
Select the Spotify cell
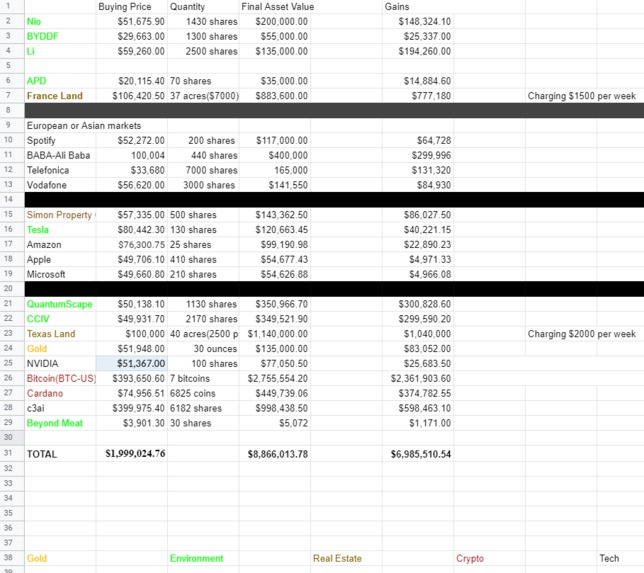tap(60, 140)
